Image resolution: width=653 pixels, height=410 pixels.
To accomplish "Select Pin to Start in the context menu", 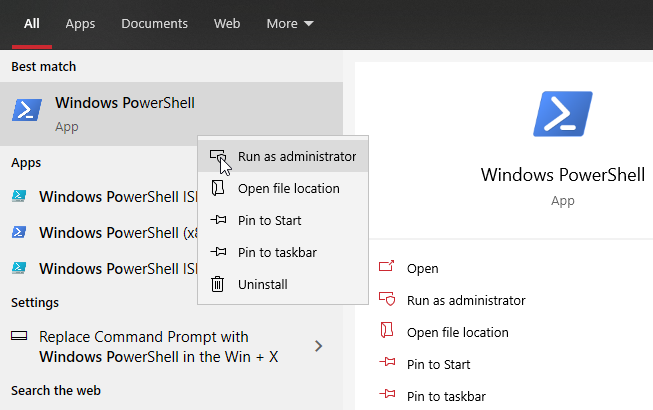I will (x=283, y=220).
